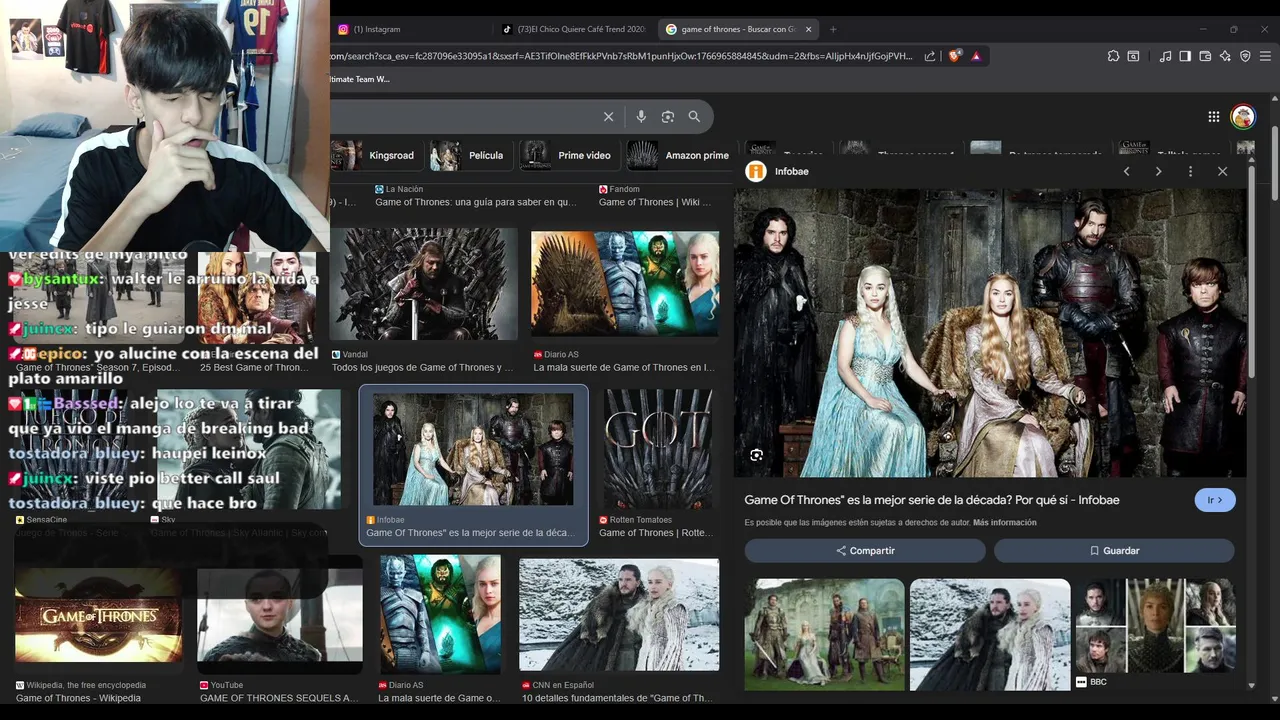Image resolution: width=1280 pixels, height=720 pixels.
Task: Open Brave Rewards triangle icon
Action: pos(976,56)
